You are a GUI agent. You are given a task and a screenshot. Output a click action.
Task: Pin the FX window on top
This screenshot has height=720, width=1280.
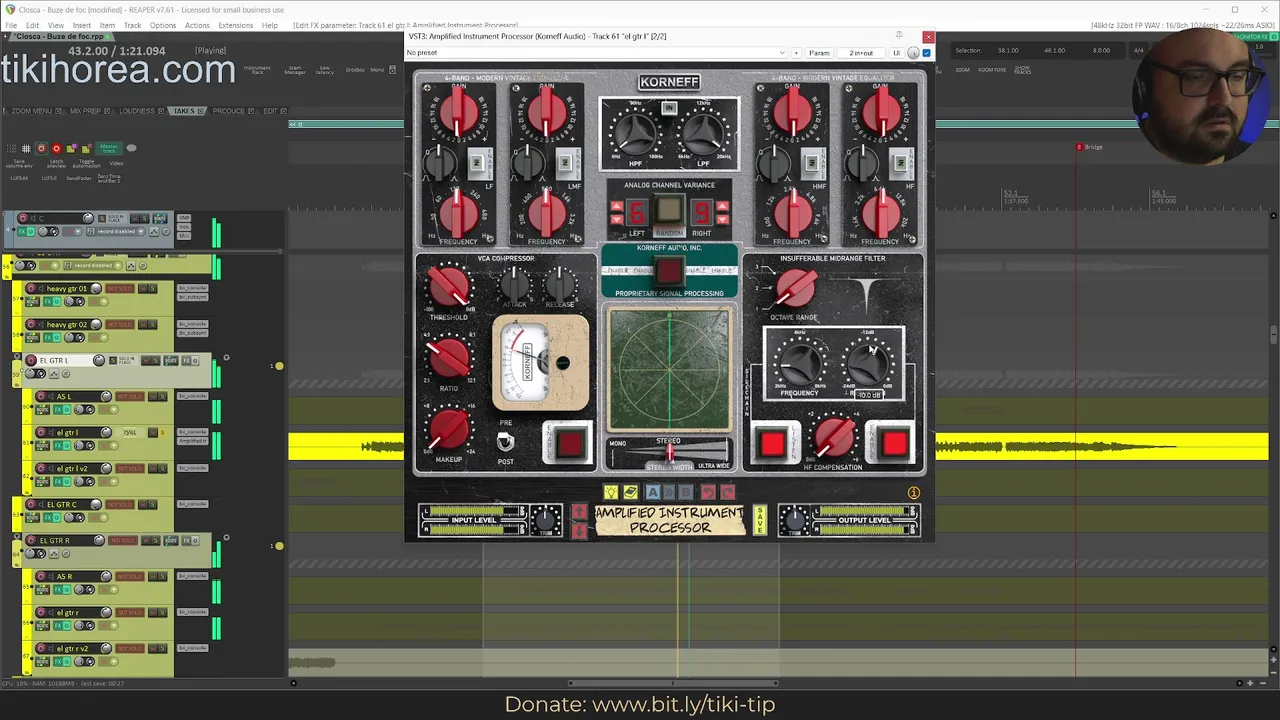(x=899, y=36)
